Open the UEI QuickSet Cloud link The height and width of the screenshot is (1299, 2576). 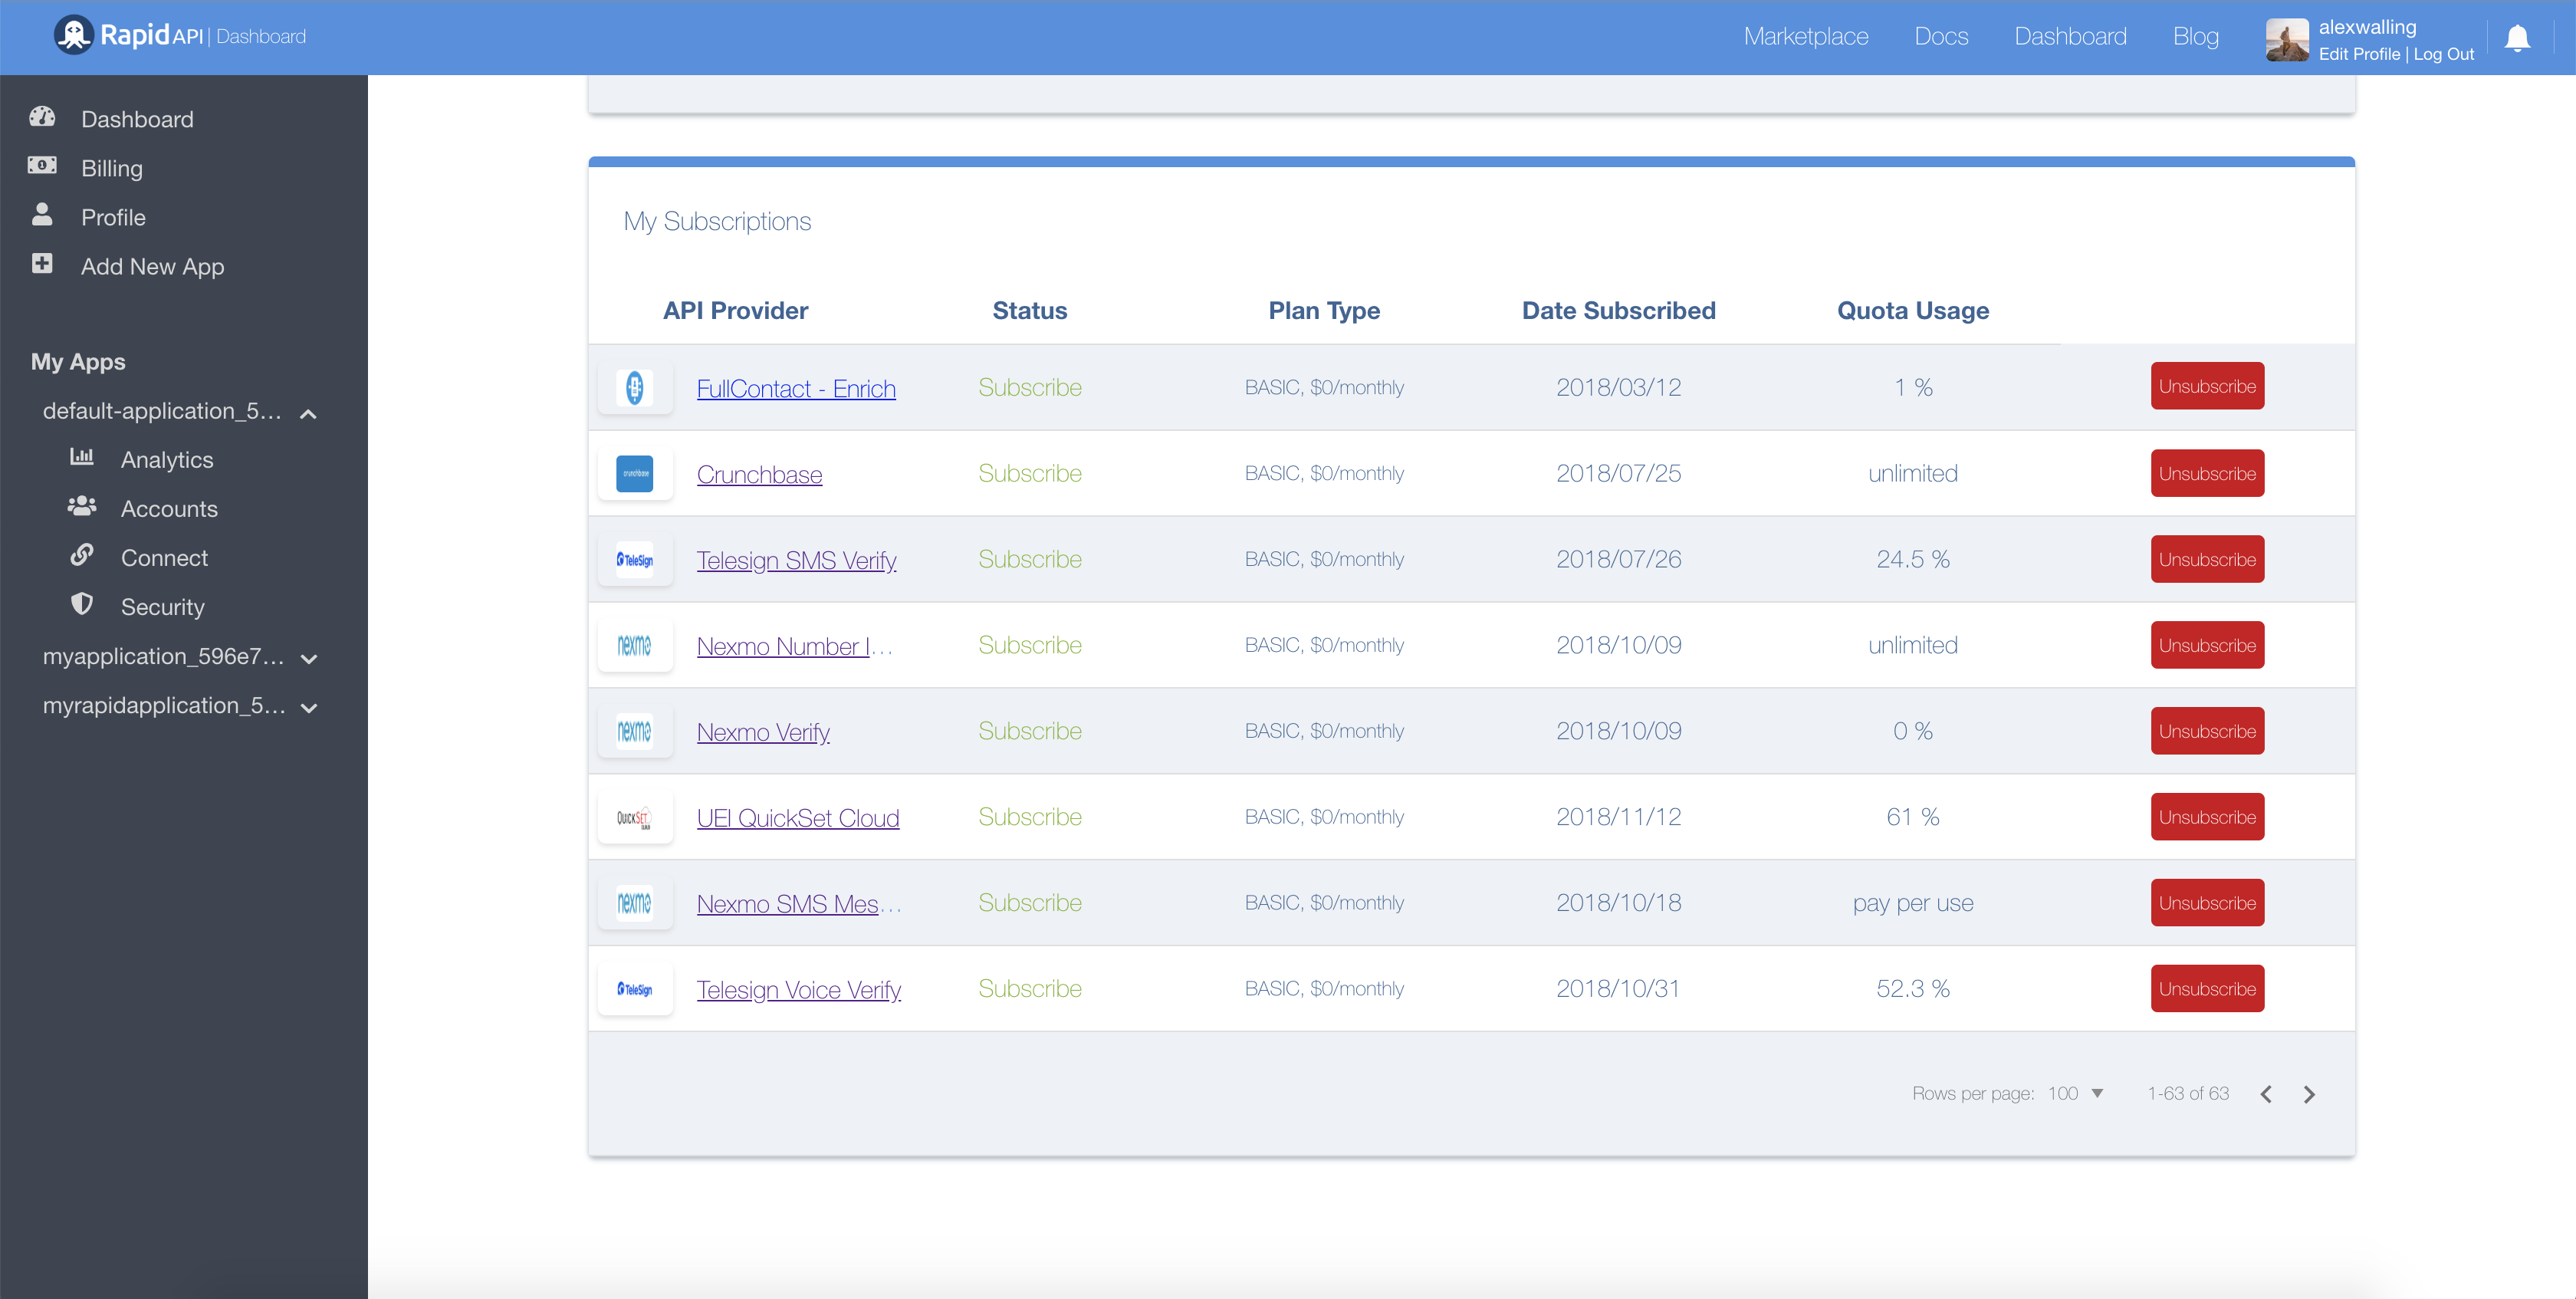pyautogui.click(x=797, y=818)
